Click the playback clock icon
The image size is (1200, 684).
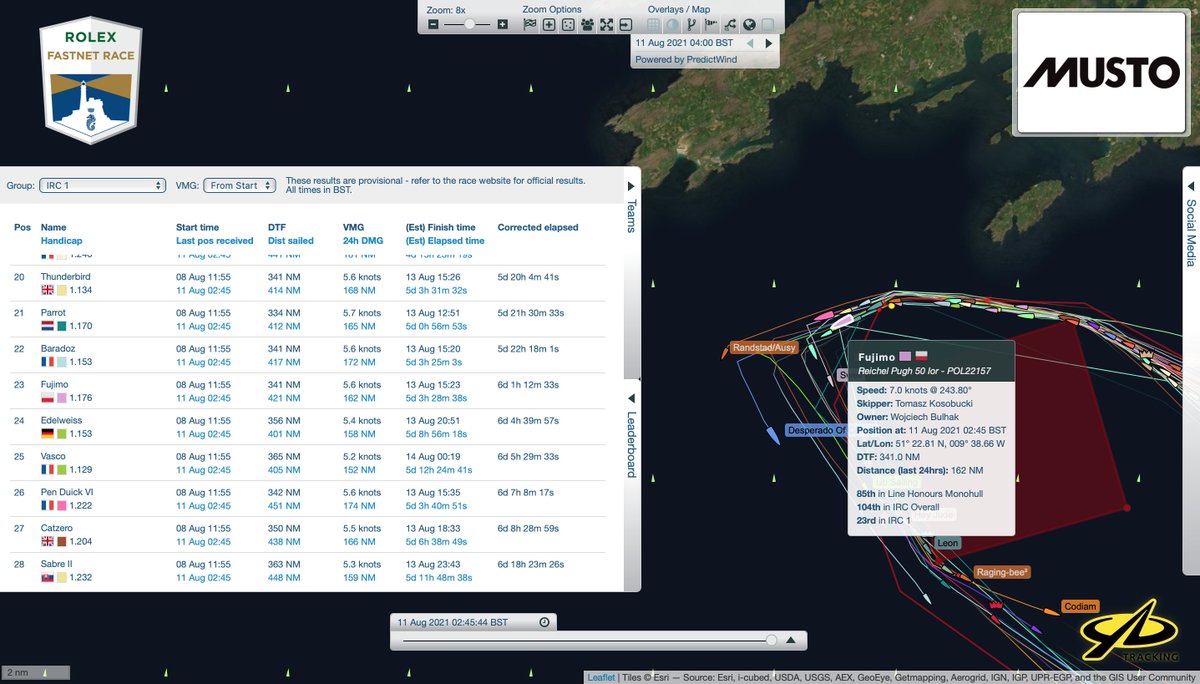pos(543,622)
